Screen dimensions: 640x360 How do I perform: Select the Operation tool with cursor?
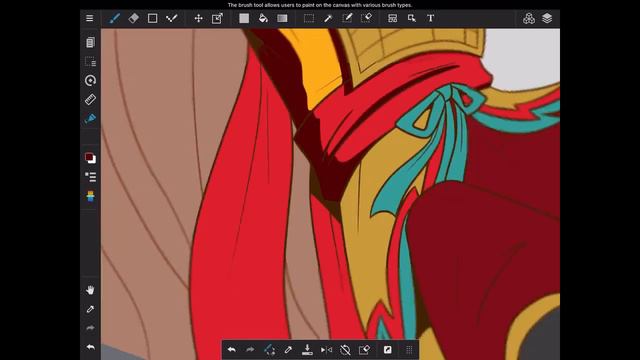411,18
